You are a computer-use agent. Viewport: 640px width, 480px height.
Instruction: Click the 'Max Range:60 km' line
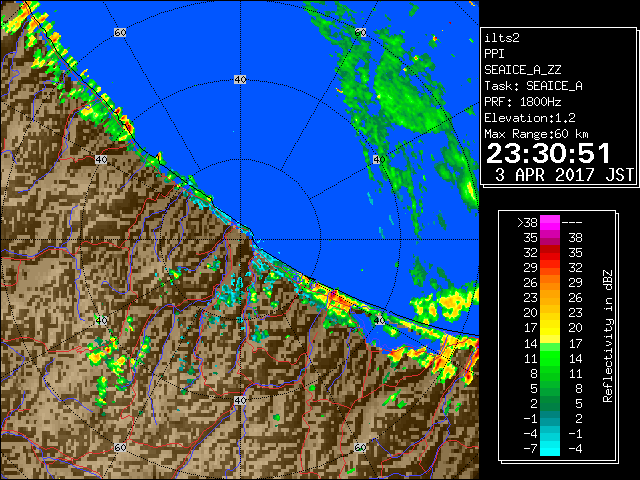pyautogui.click(x=536, y=134)
